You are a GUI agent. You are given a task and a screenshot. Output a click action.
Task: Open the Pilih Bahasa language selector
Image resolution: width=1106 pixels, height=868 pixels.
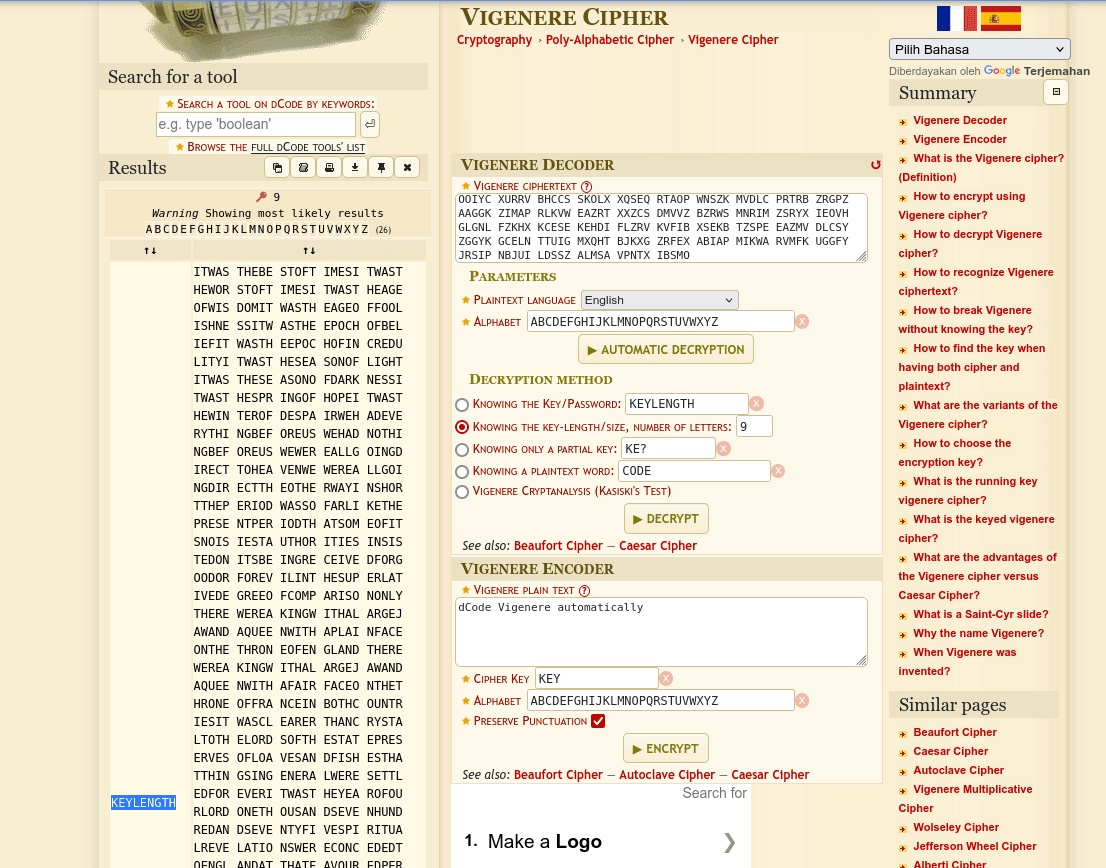pos(979,48)
